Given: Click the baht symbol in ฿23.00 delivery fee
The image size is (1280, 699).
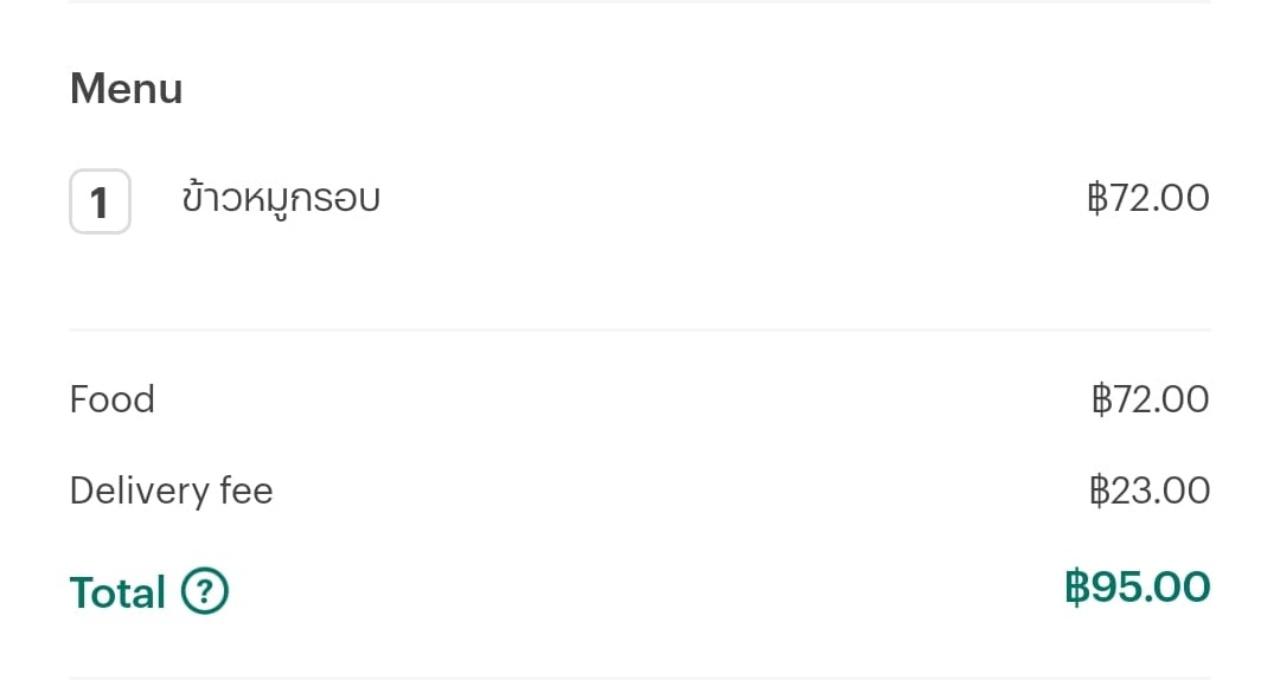Looking at the screenshot, I should point(1099,491).
